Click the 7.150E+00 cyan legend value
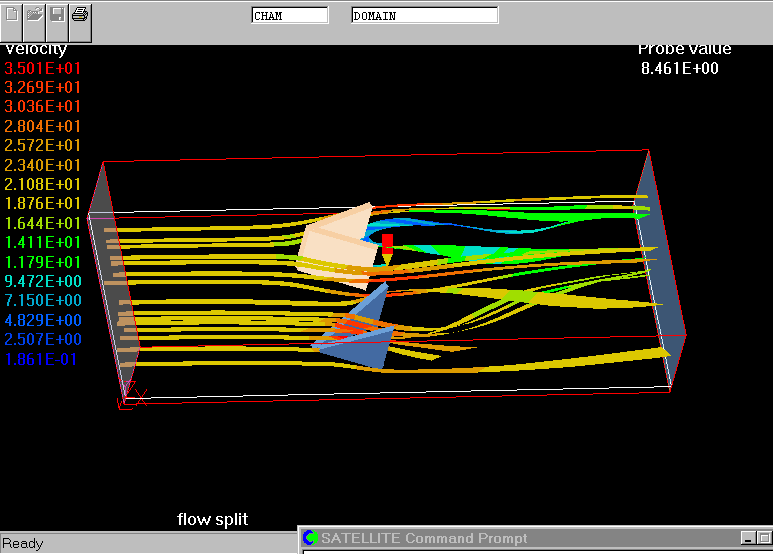Viewport: 773px width, 554px height. [x=43, y=301]
